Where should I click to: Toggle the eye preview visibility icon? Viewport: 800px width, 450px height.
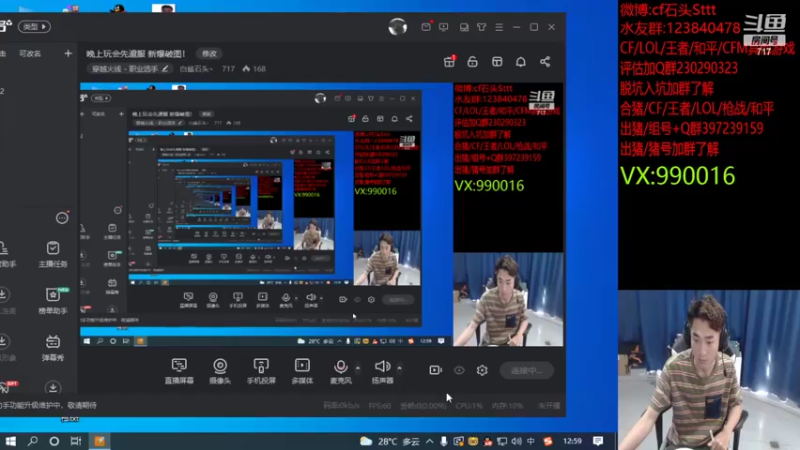(459, 370)
